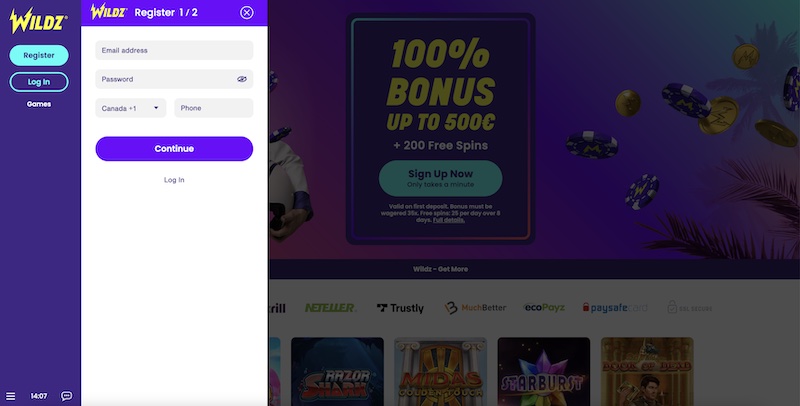Expand the Canada +1 country code dropdown
Screen dimensions: 800x406
click(x=131, y=108)
